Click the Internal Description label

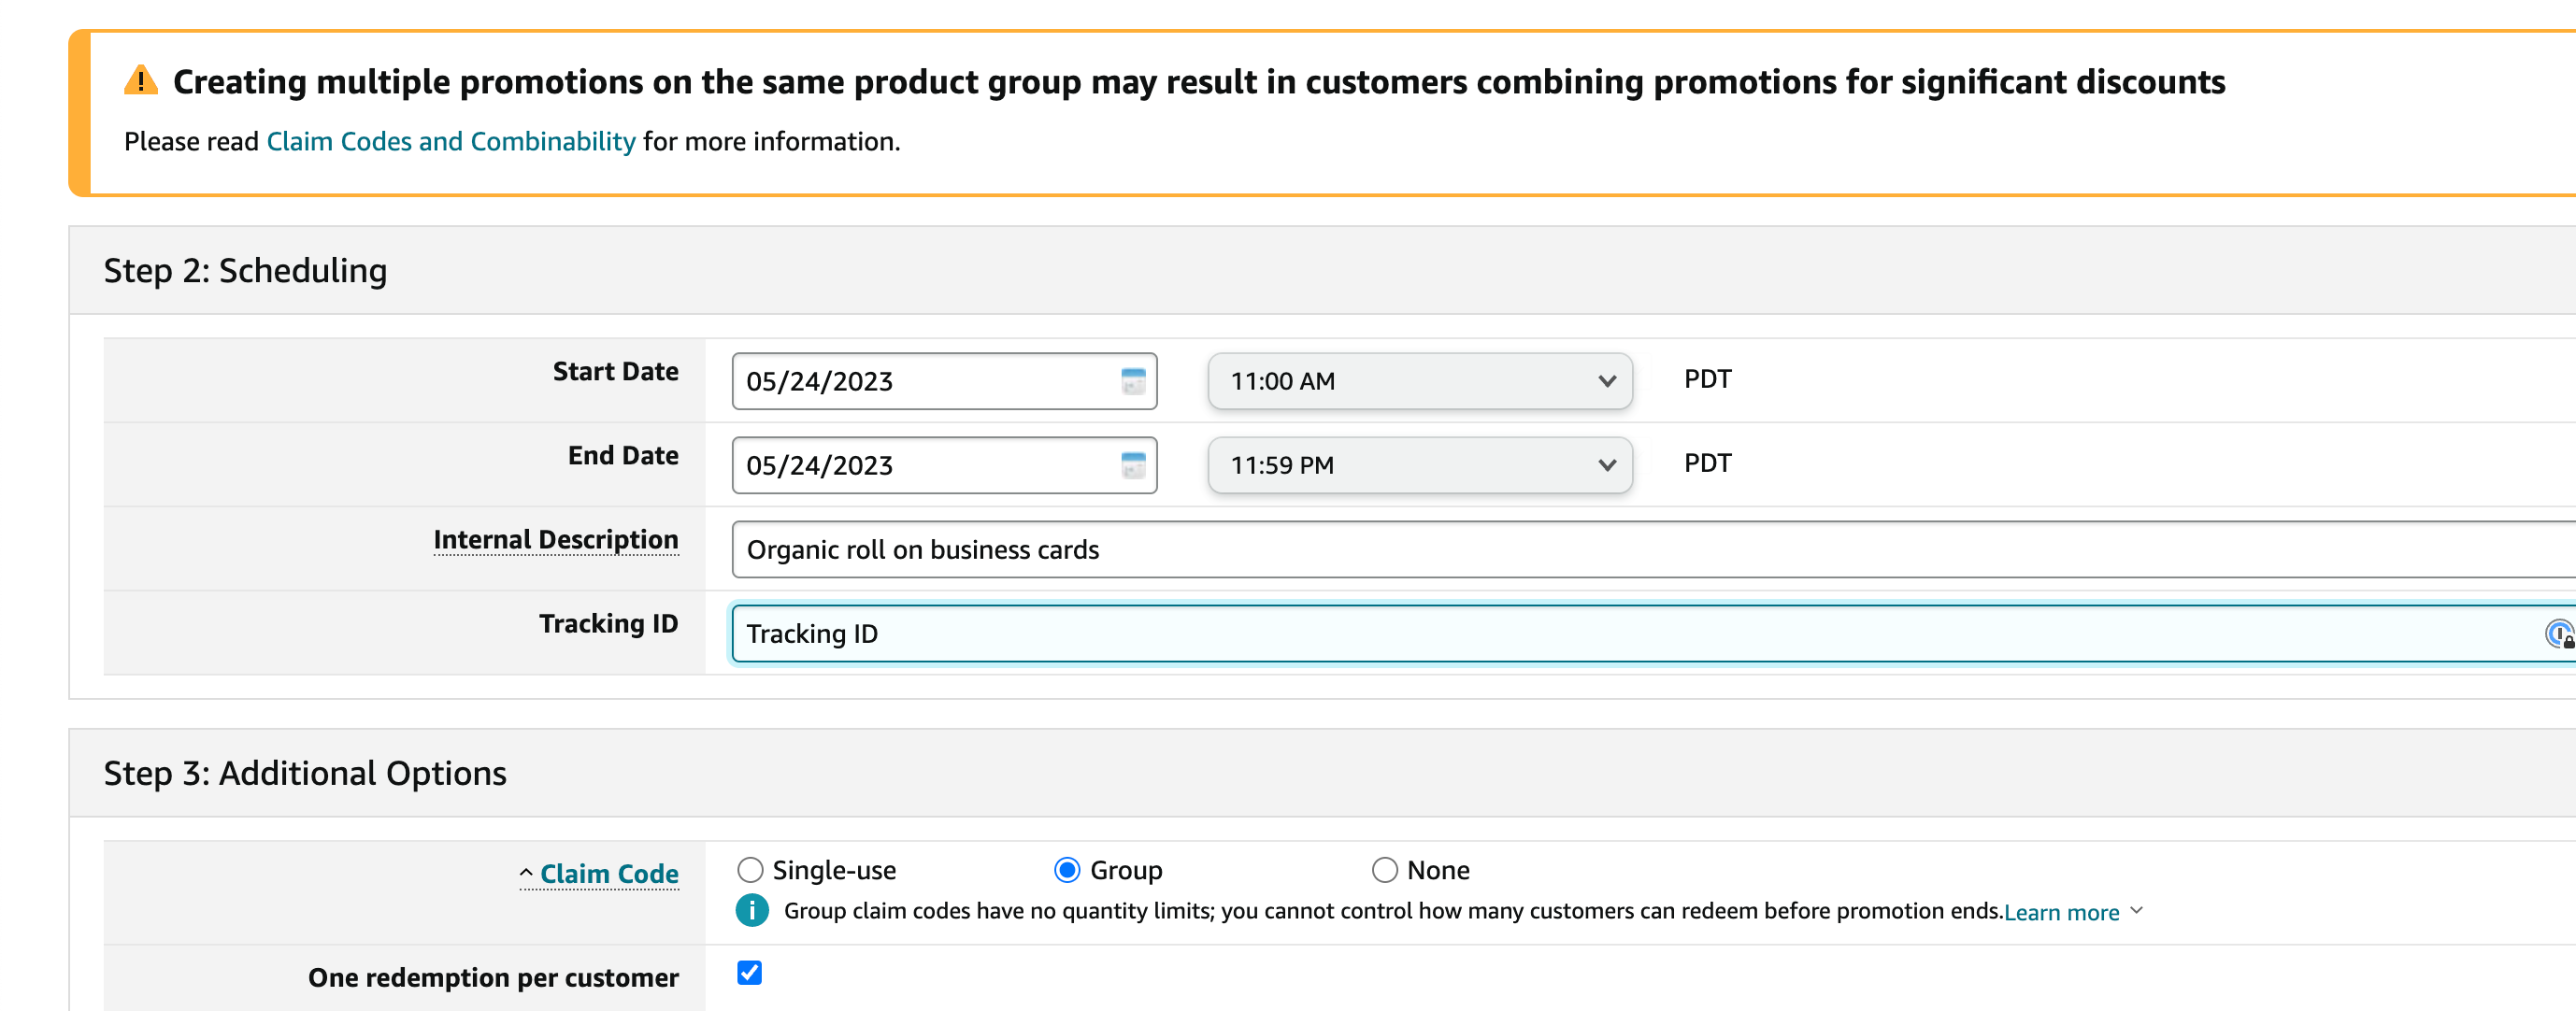click(x=556, y=539)
